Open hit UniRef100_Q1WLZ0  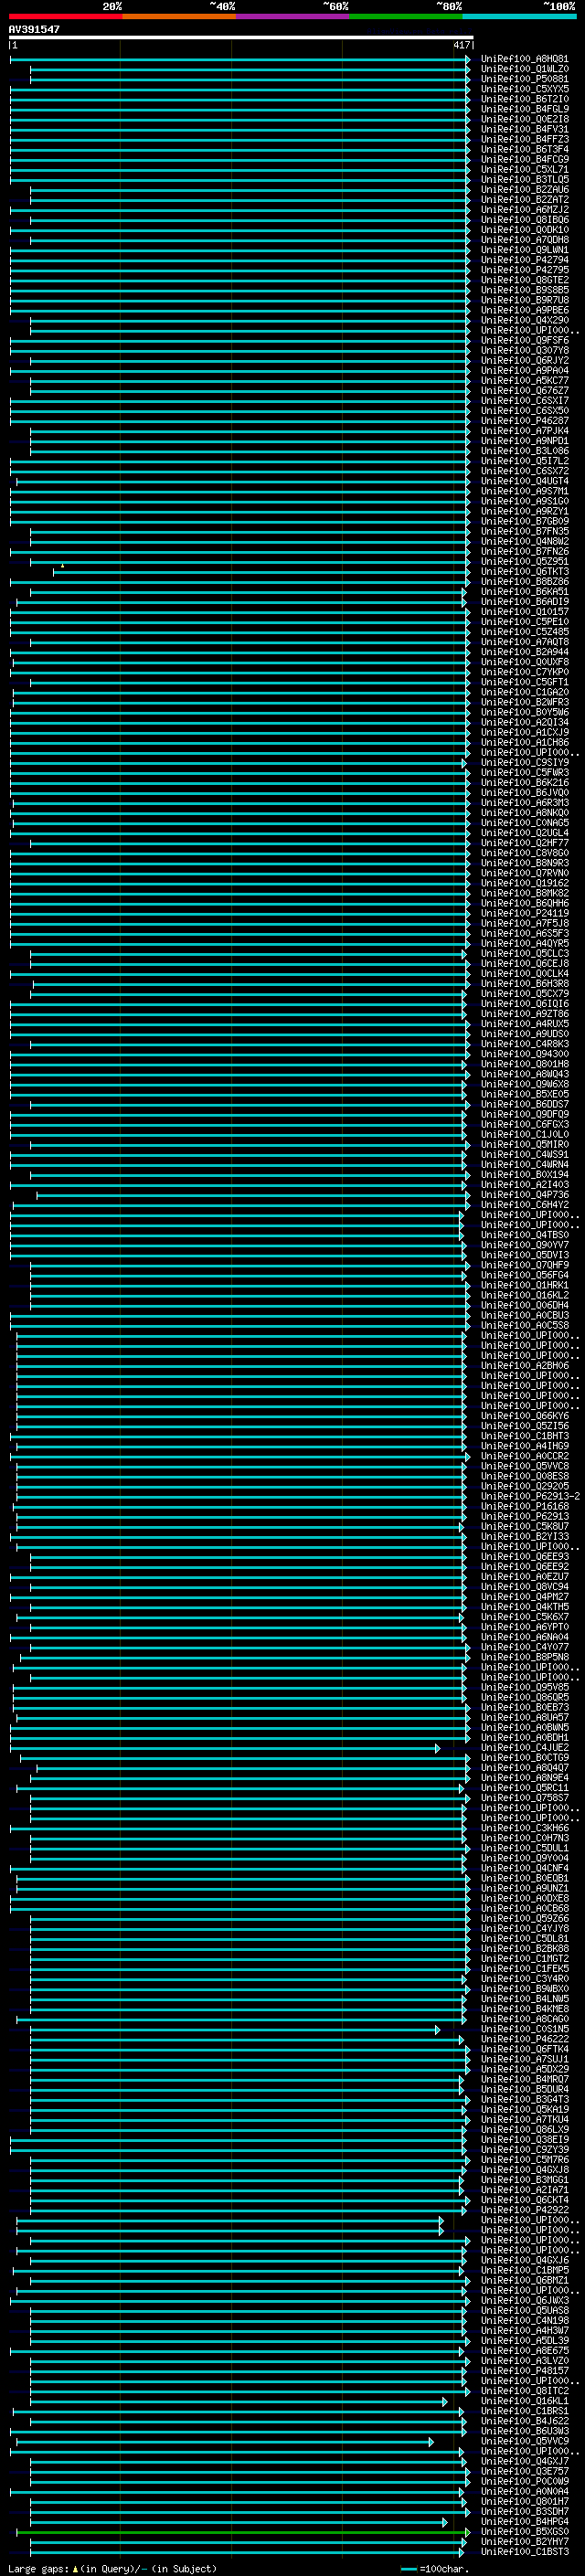pyautogui.click(x=524, y=69)
